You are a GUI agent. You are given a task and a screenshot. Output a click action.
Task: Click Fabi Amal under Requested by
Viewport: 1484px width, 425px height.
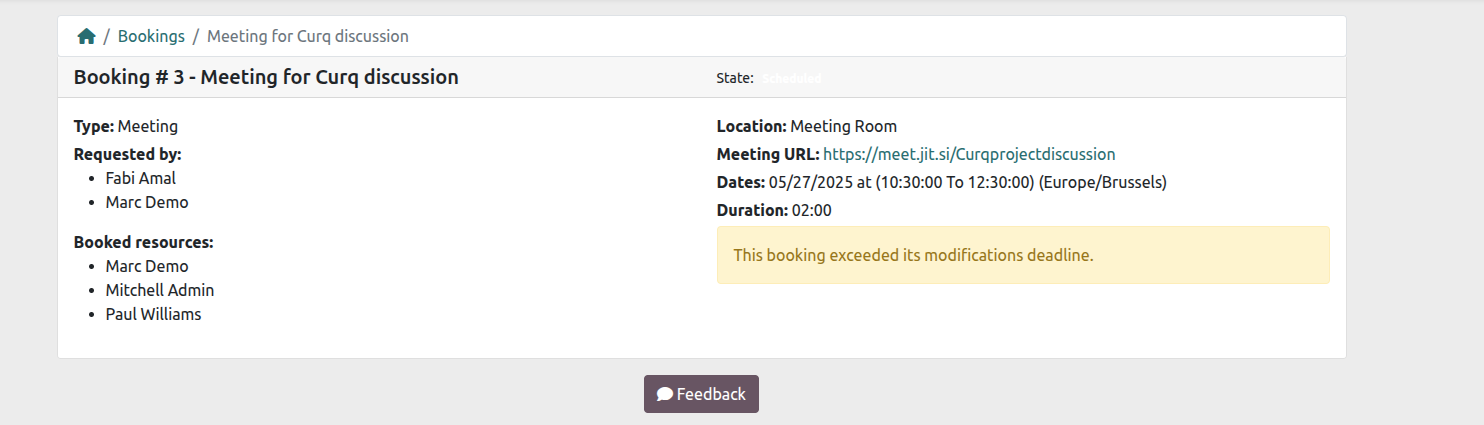[140, 178]
